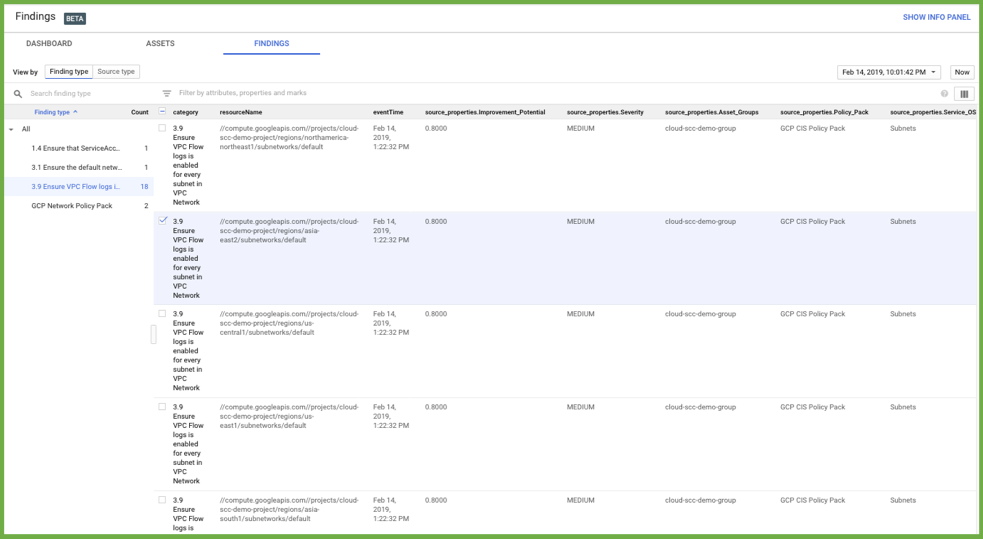Click source_properties.Service_OS column header
The height and width of the screenshot is (539, 983).
click(932, 112)
